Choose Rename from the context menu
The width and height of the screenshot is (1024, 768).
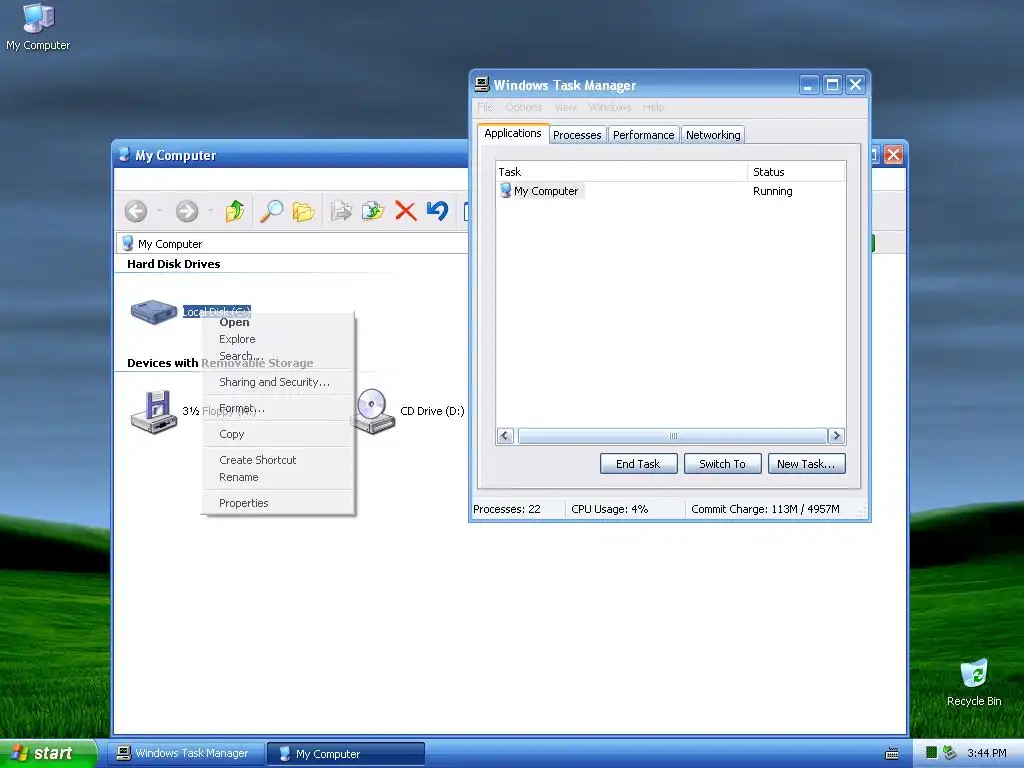click(278, 477)
